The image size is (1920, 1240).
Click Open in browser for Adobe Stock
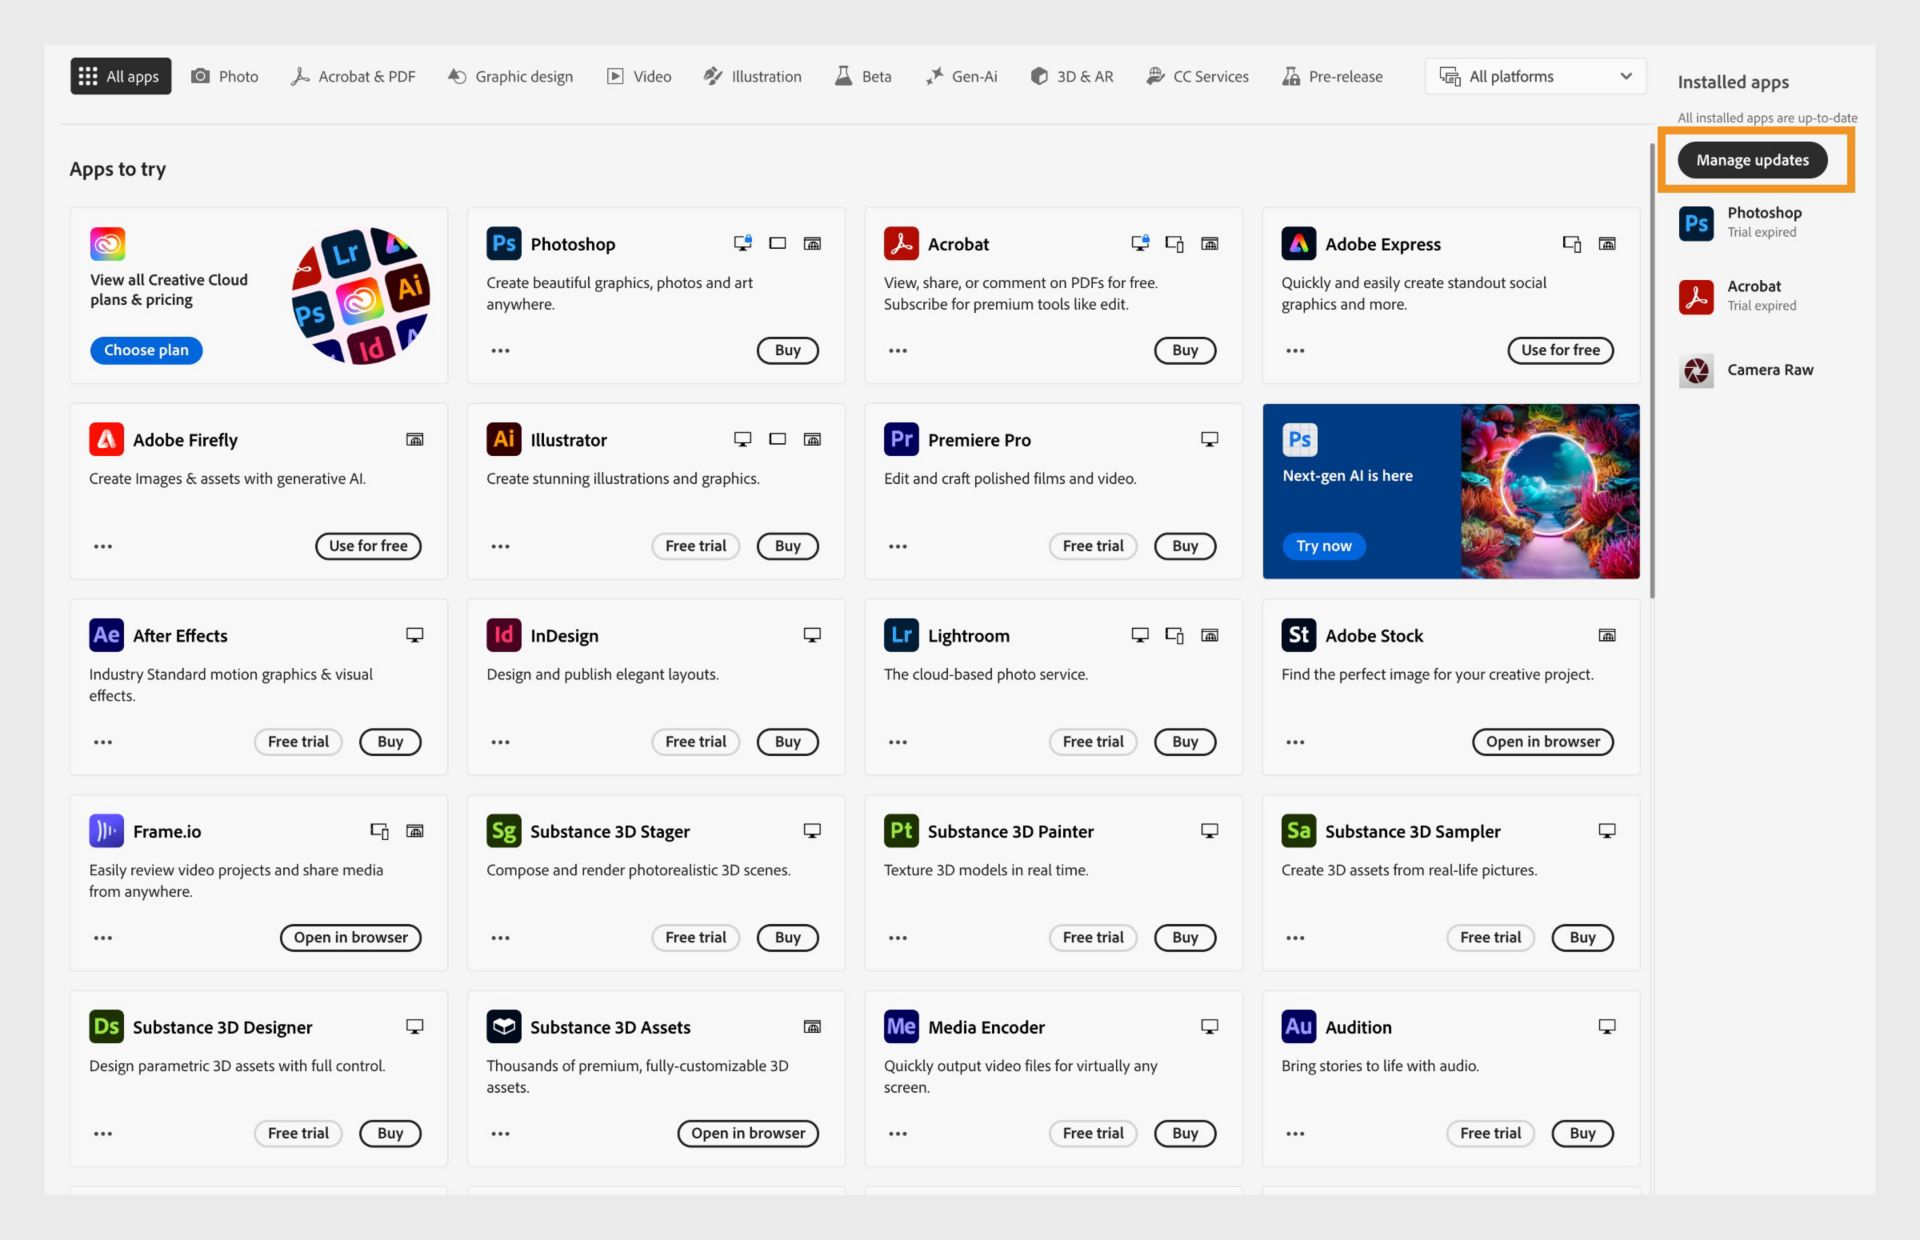point(1539,740)
